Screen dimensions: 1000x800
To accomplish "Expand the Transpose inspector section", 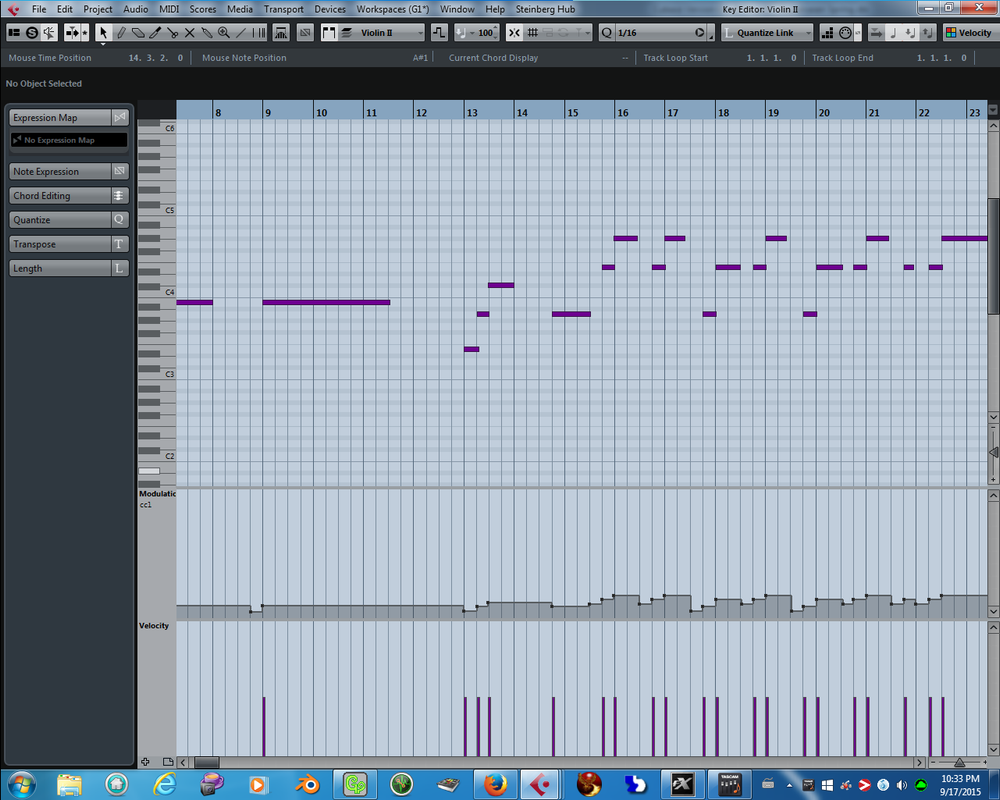I will coord(69,244).
